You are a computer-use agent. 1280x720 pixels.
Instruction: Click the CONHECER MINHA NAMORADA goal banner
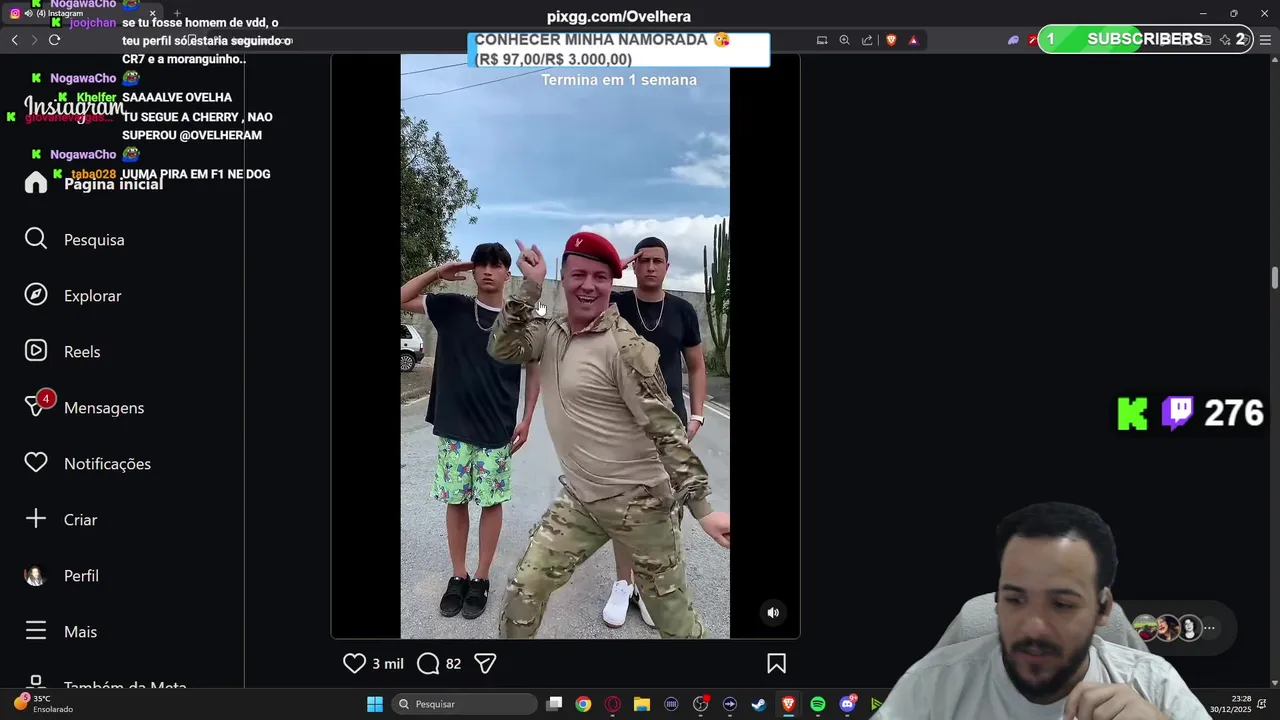[x=619, y=50]
